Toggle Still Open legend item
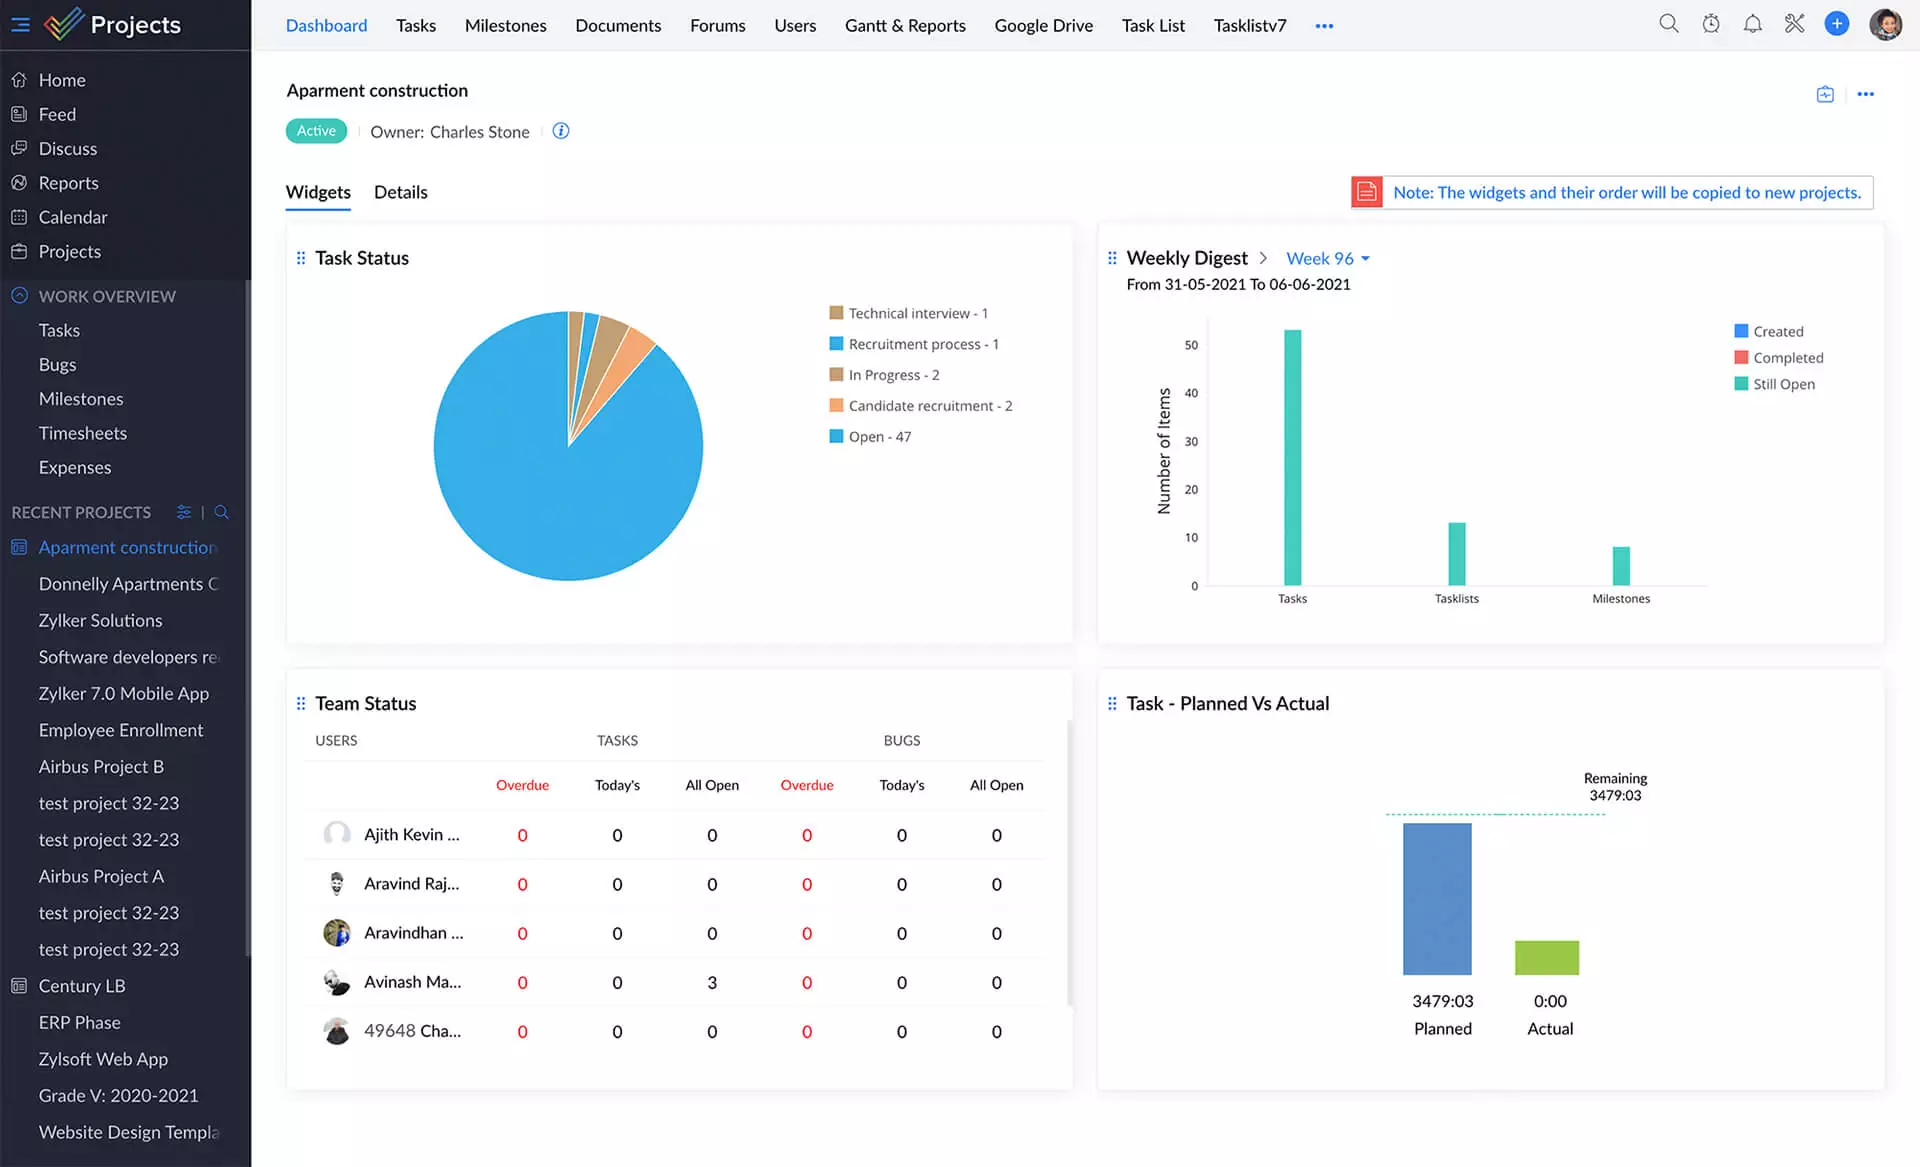Image resolution: width=1920 pixels, height=1167 pixels. (1783, 384)
